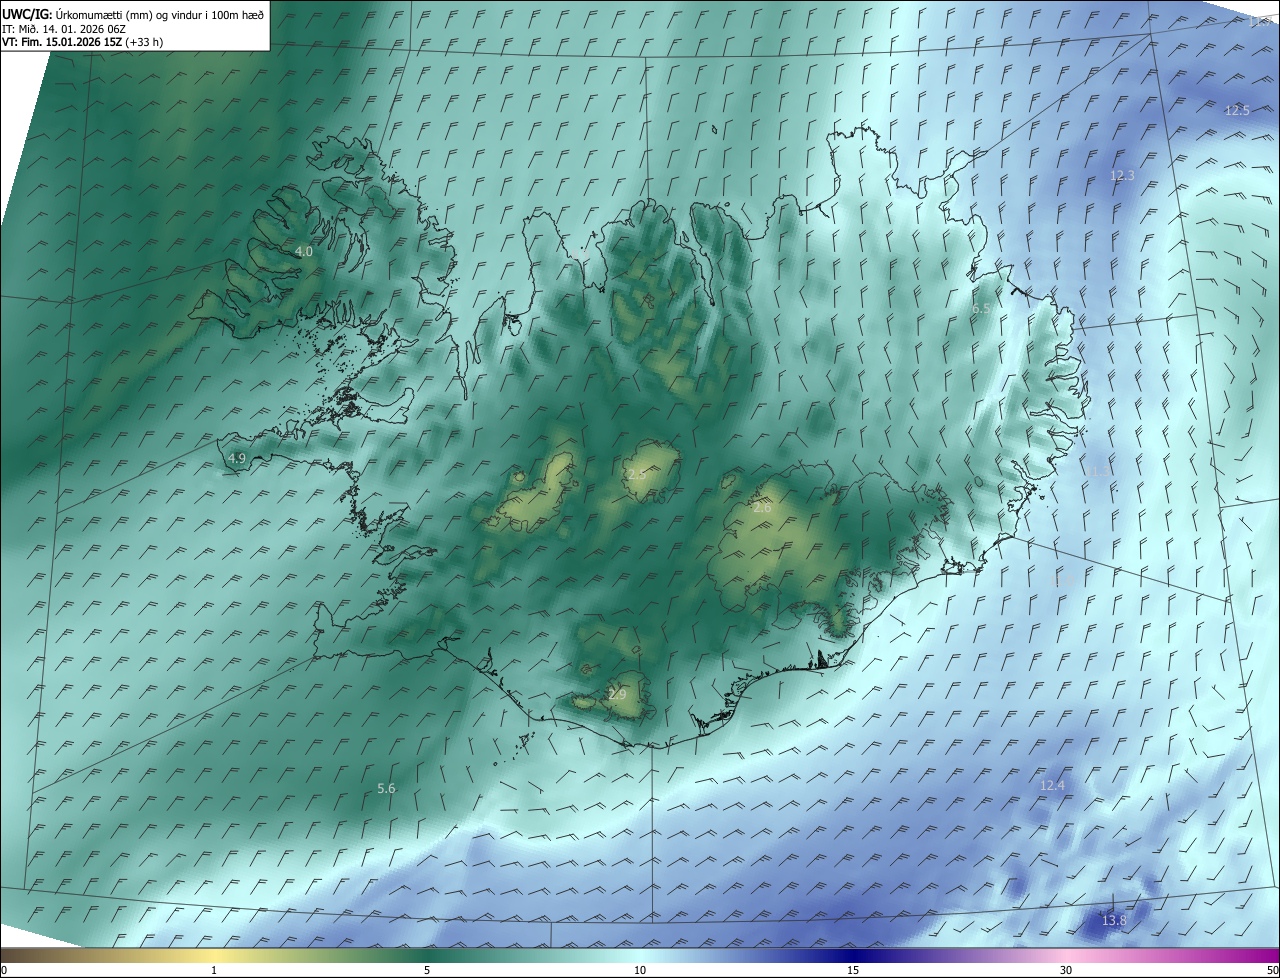1280x978 pixels.
Task: Click the '30' tick on the color scale
Action: (x=1066, y=970)
